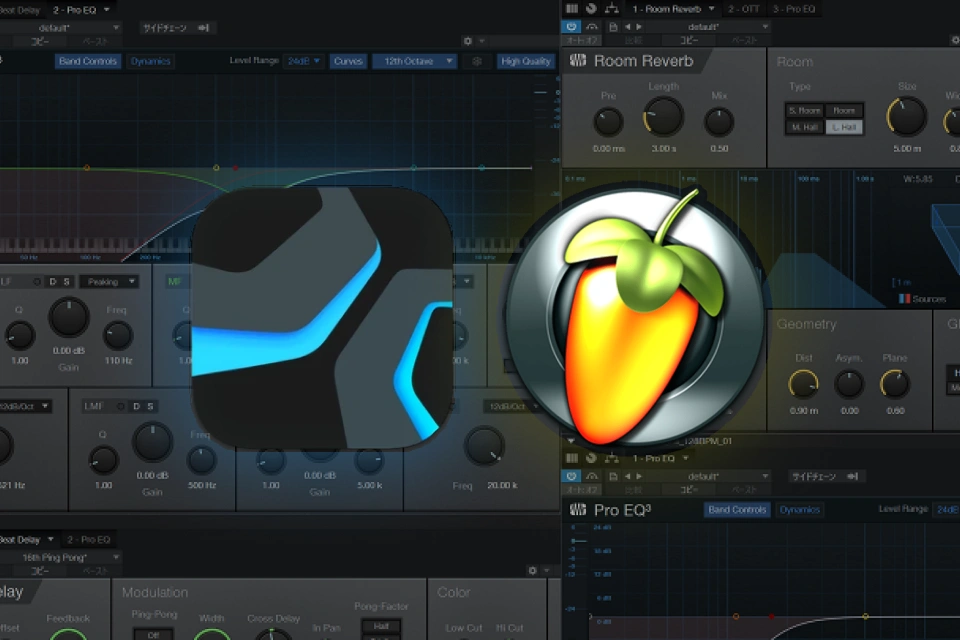The image size is (960, 640).
Task: Switch to the 2 - OTT tab
Action: 743,9
